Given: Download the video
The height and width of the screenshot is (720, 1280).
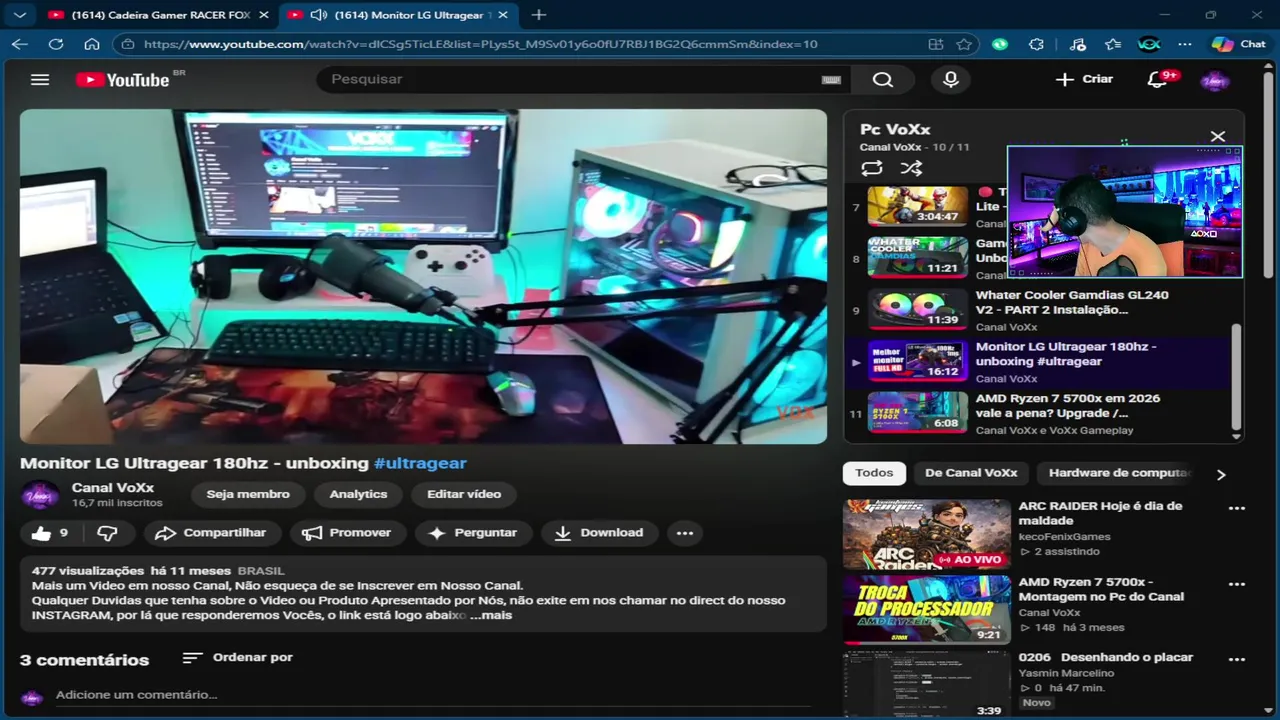Looking at the screenshot, I should [x=599, y=533].
